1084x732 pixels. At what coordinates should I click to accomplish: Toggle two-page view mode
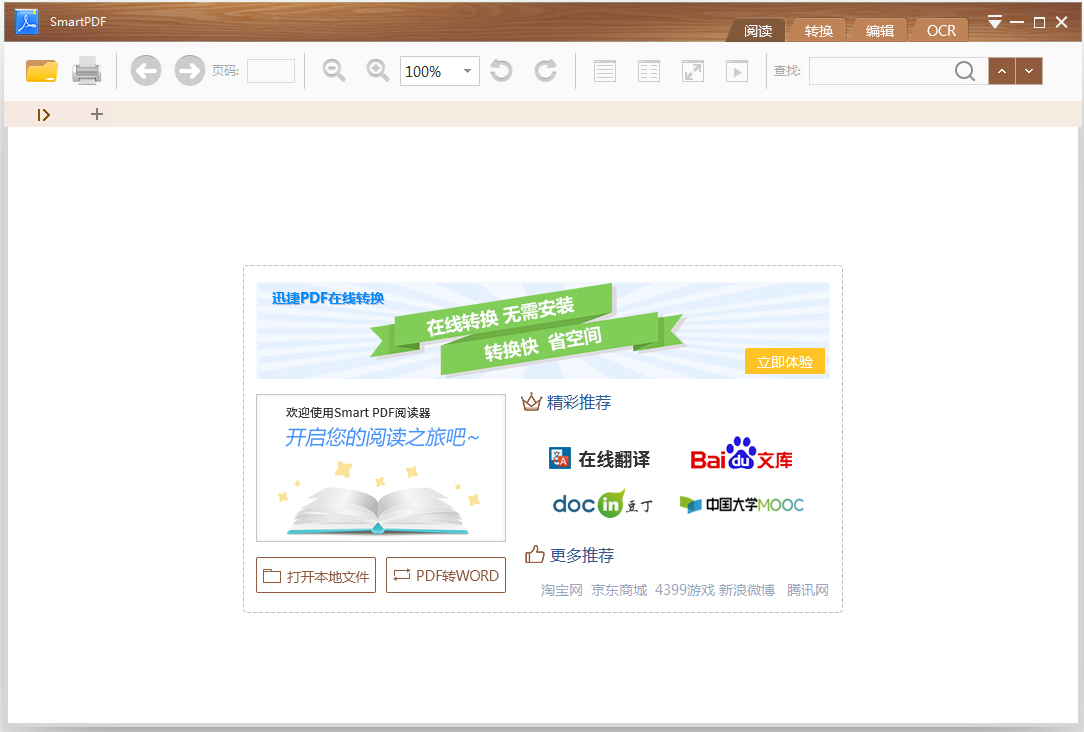[x=648, y=71]
